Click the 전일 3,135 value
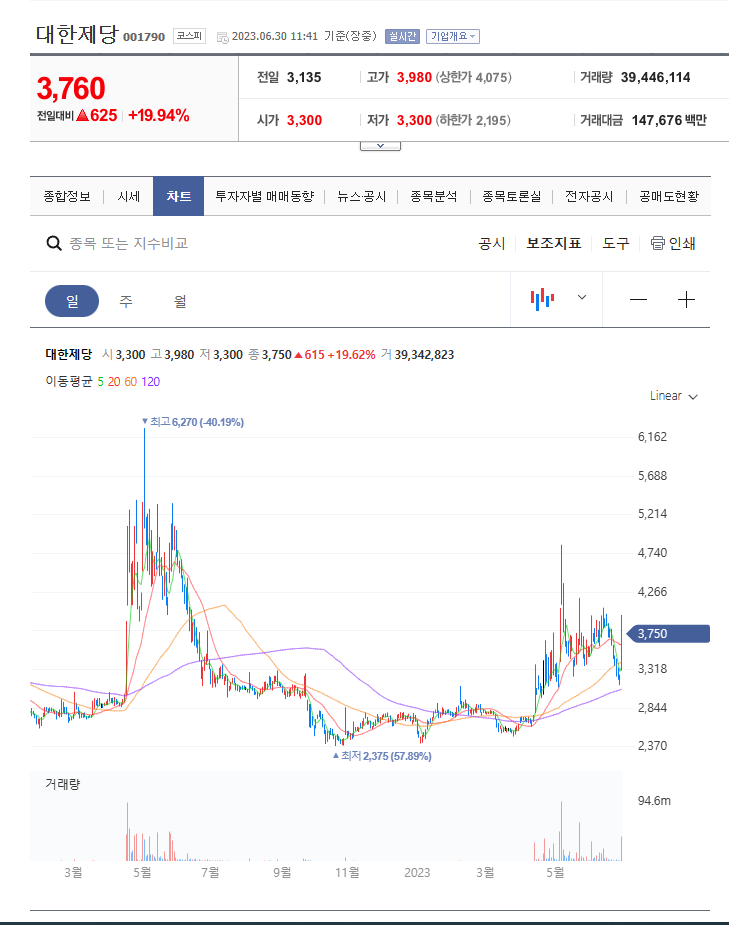The height and width of the screenshot is (925, 729). [x=304, y=77]
